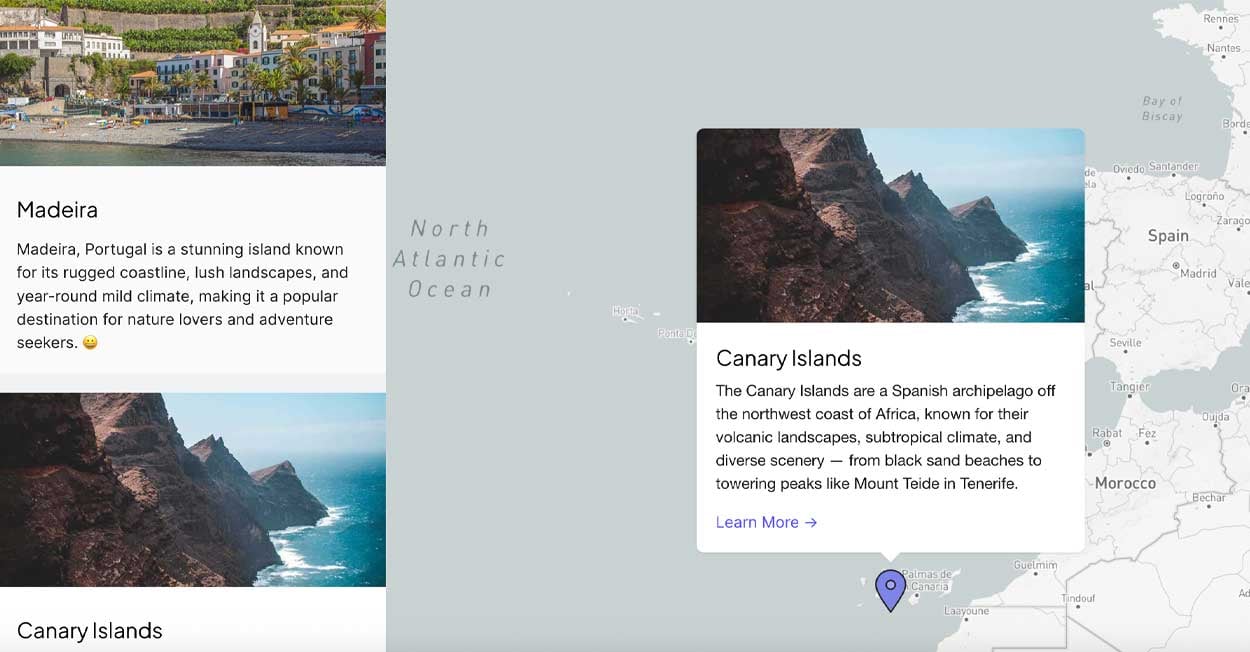
Task: Click the Madrid city dot on map
Action: [1174, 270]
